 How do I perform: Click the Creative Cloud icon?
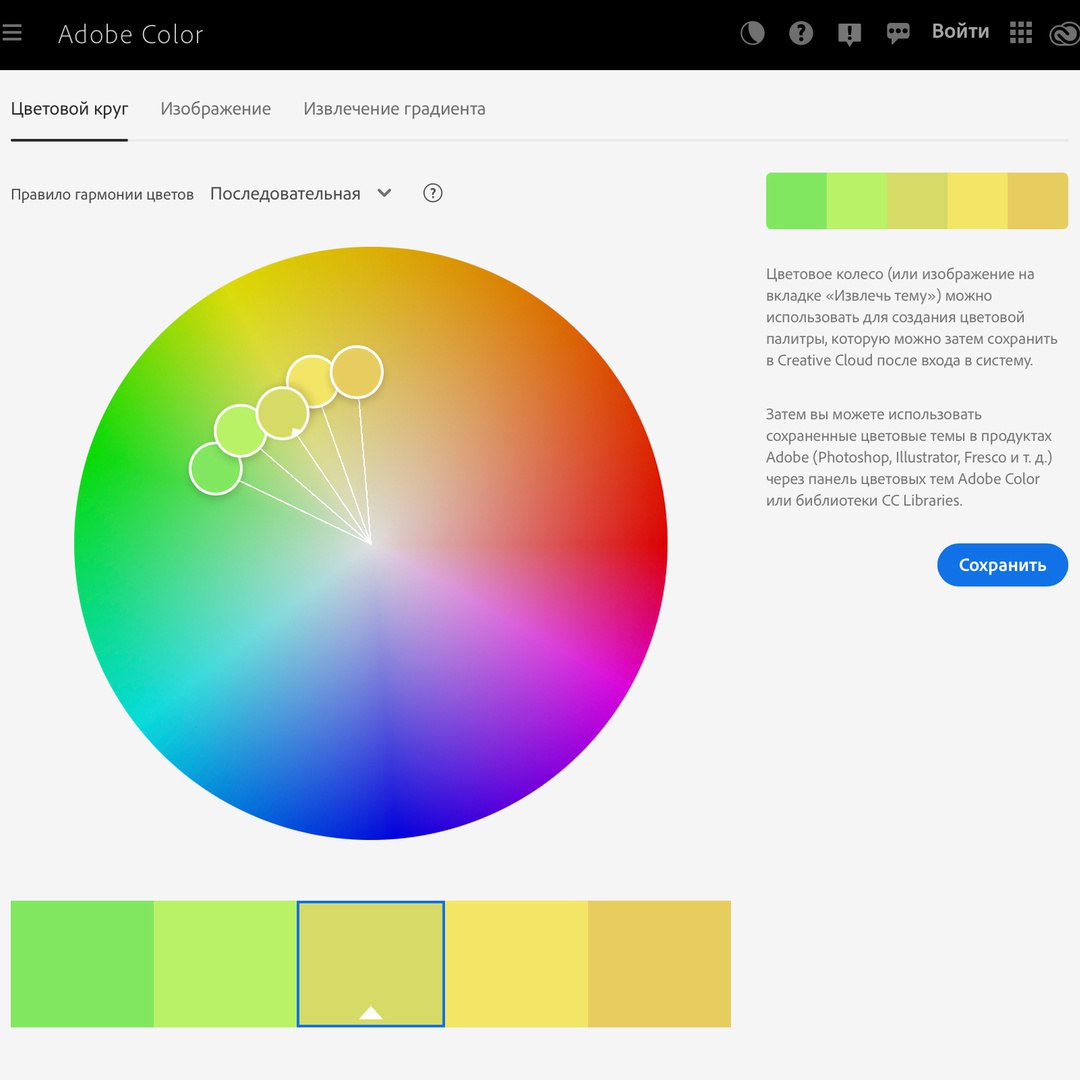pyautogui.click(x=1065, y=33)
